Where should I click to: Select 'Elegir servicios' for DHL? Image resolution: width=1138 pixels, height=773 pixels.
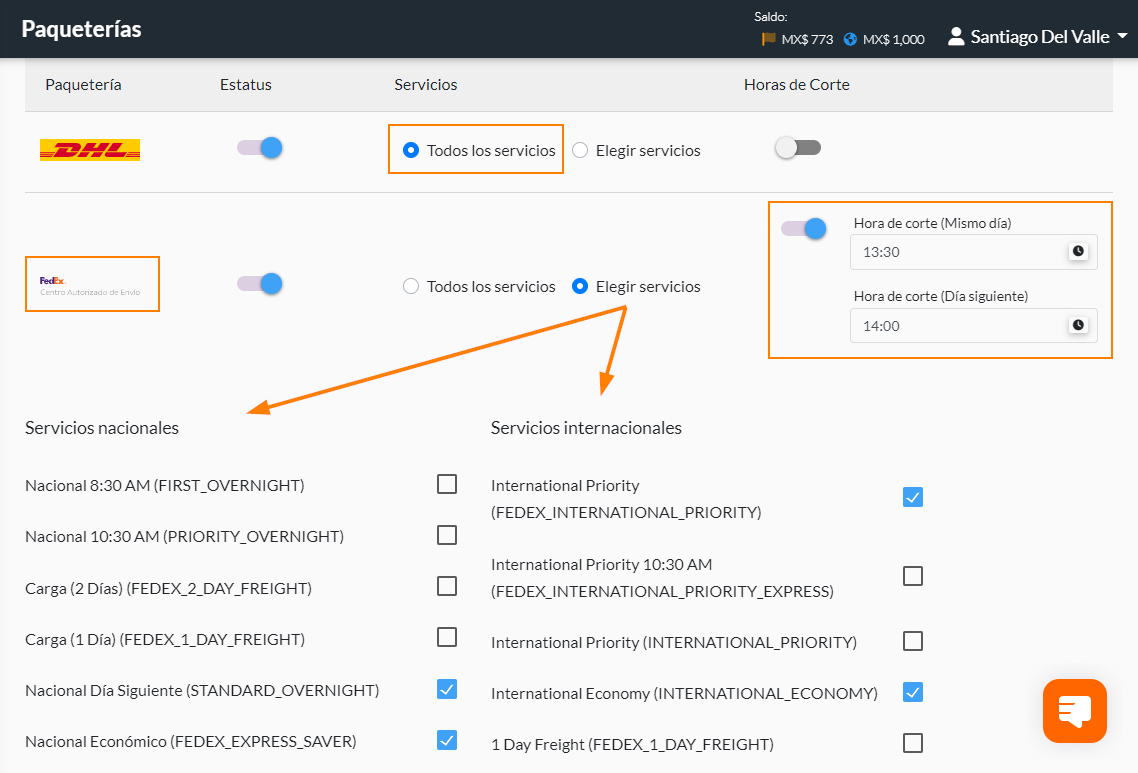point(580,151)
